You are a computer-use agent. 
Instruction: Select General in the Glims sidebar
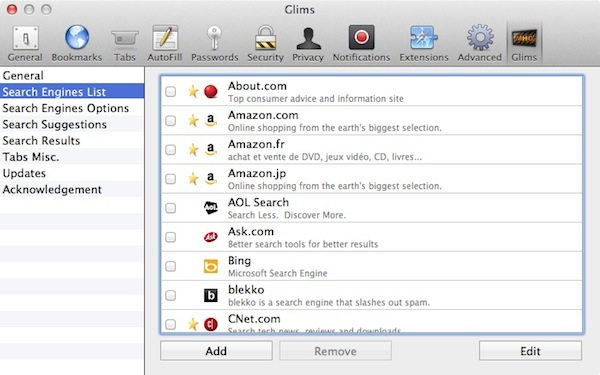tap(72, 75)
